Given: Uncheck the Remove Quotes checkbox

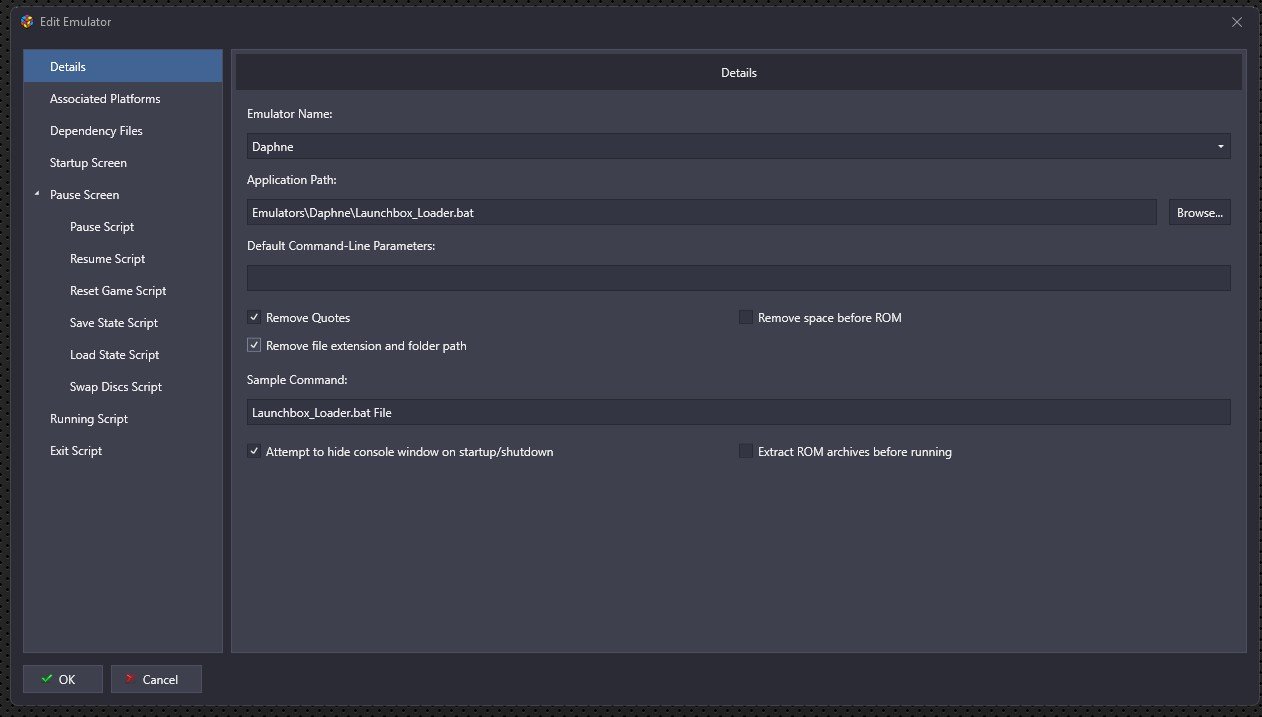Looking at the screenshot, I should pyautogui.click(x=254, y=318).
